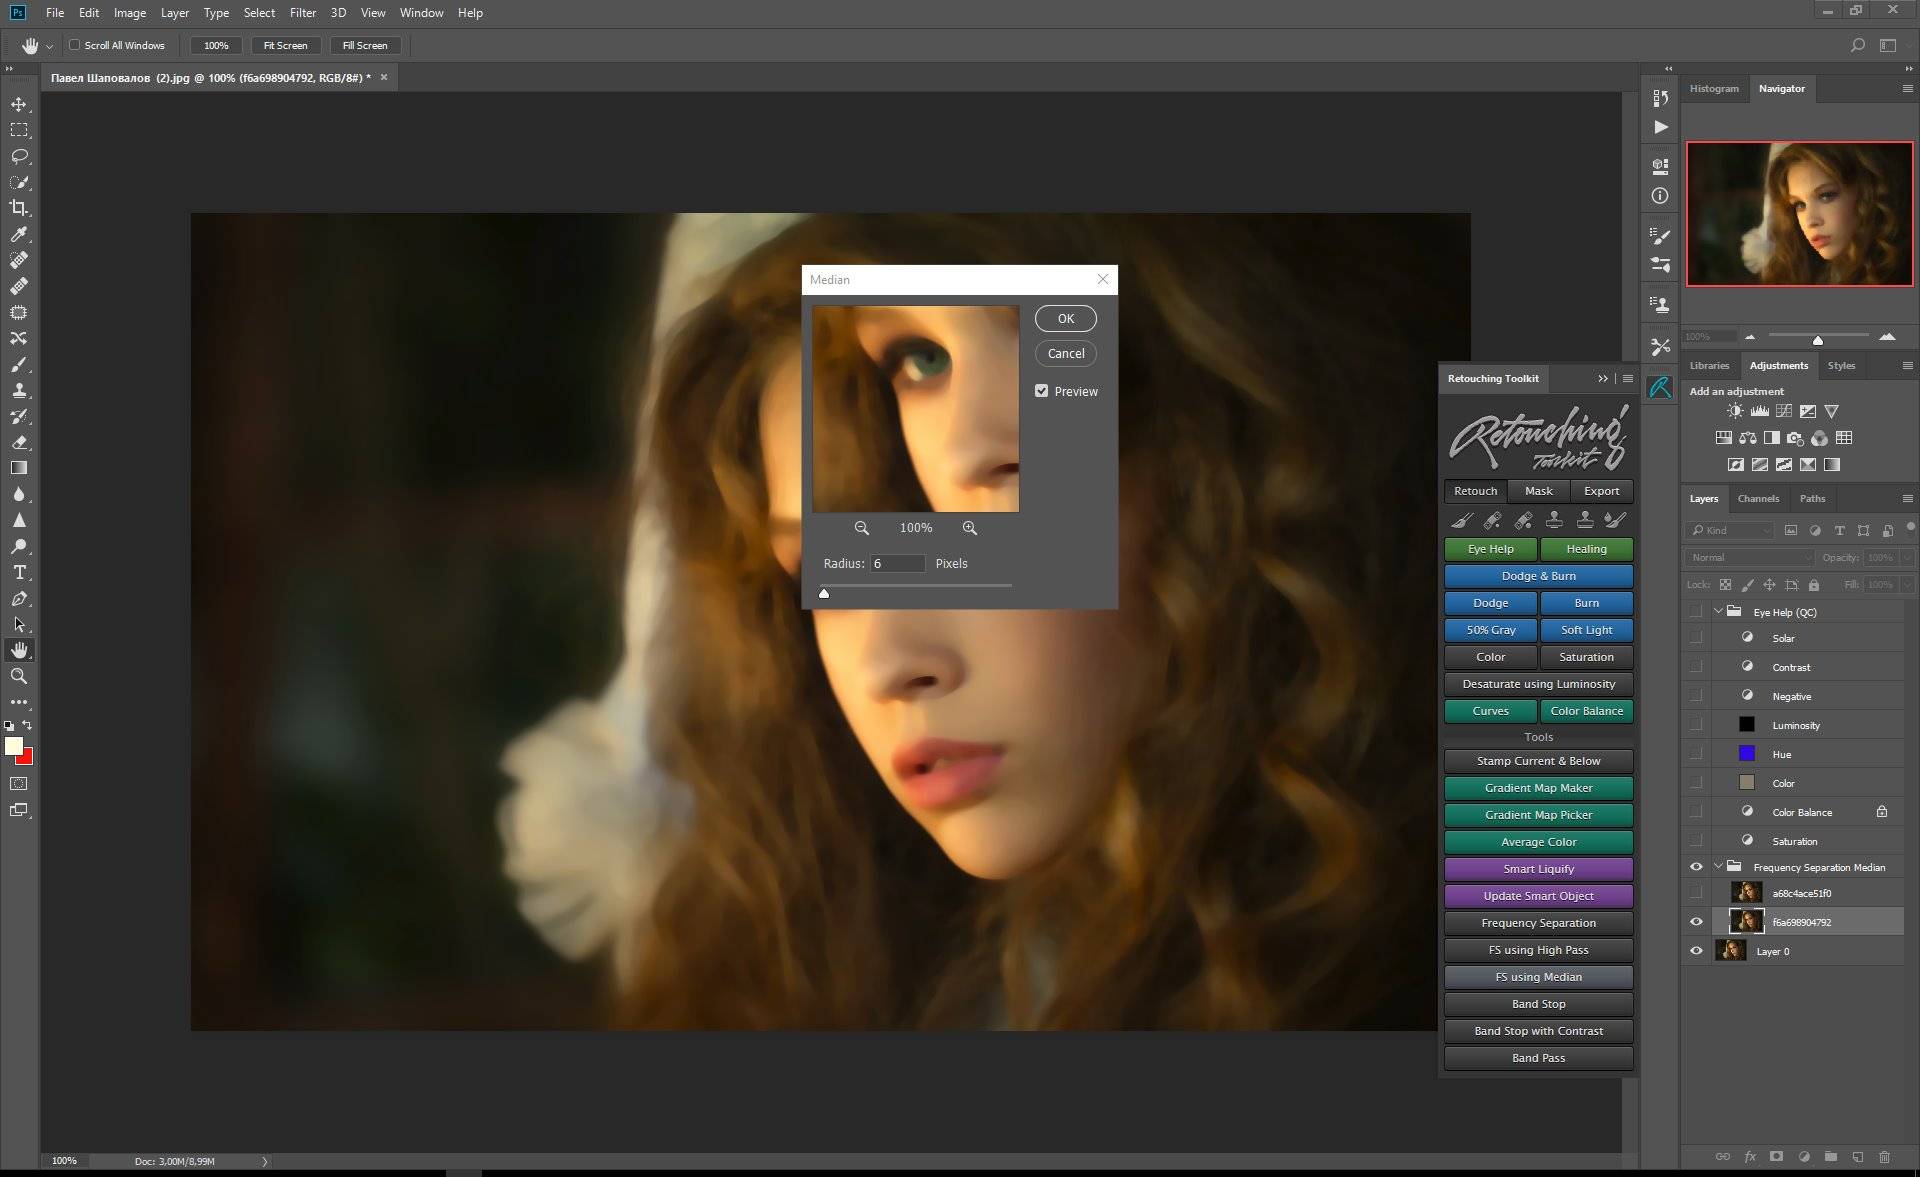The image size is (1920, 1177).
Task: Open the blend mode Normal dropdown
Action: [x=1749, y=557]
